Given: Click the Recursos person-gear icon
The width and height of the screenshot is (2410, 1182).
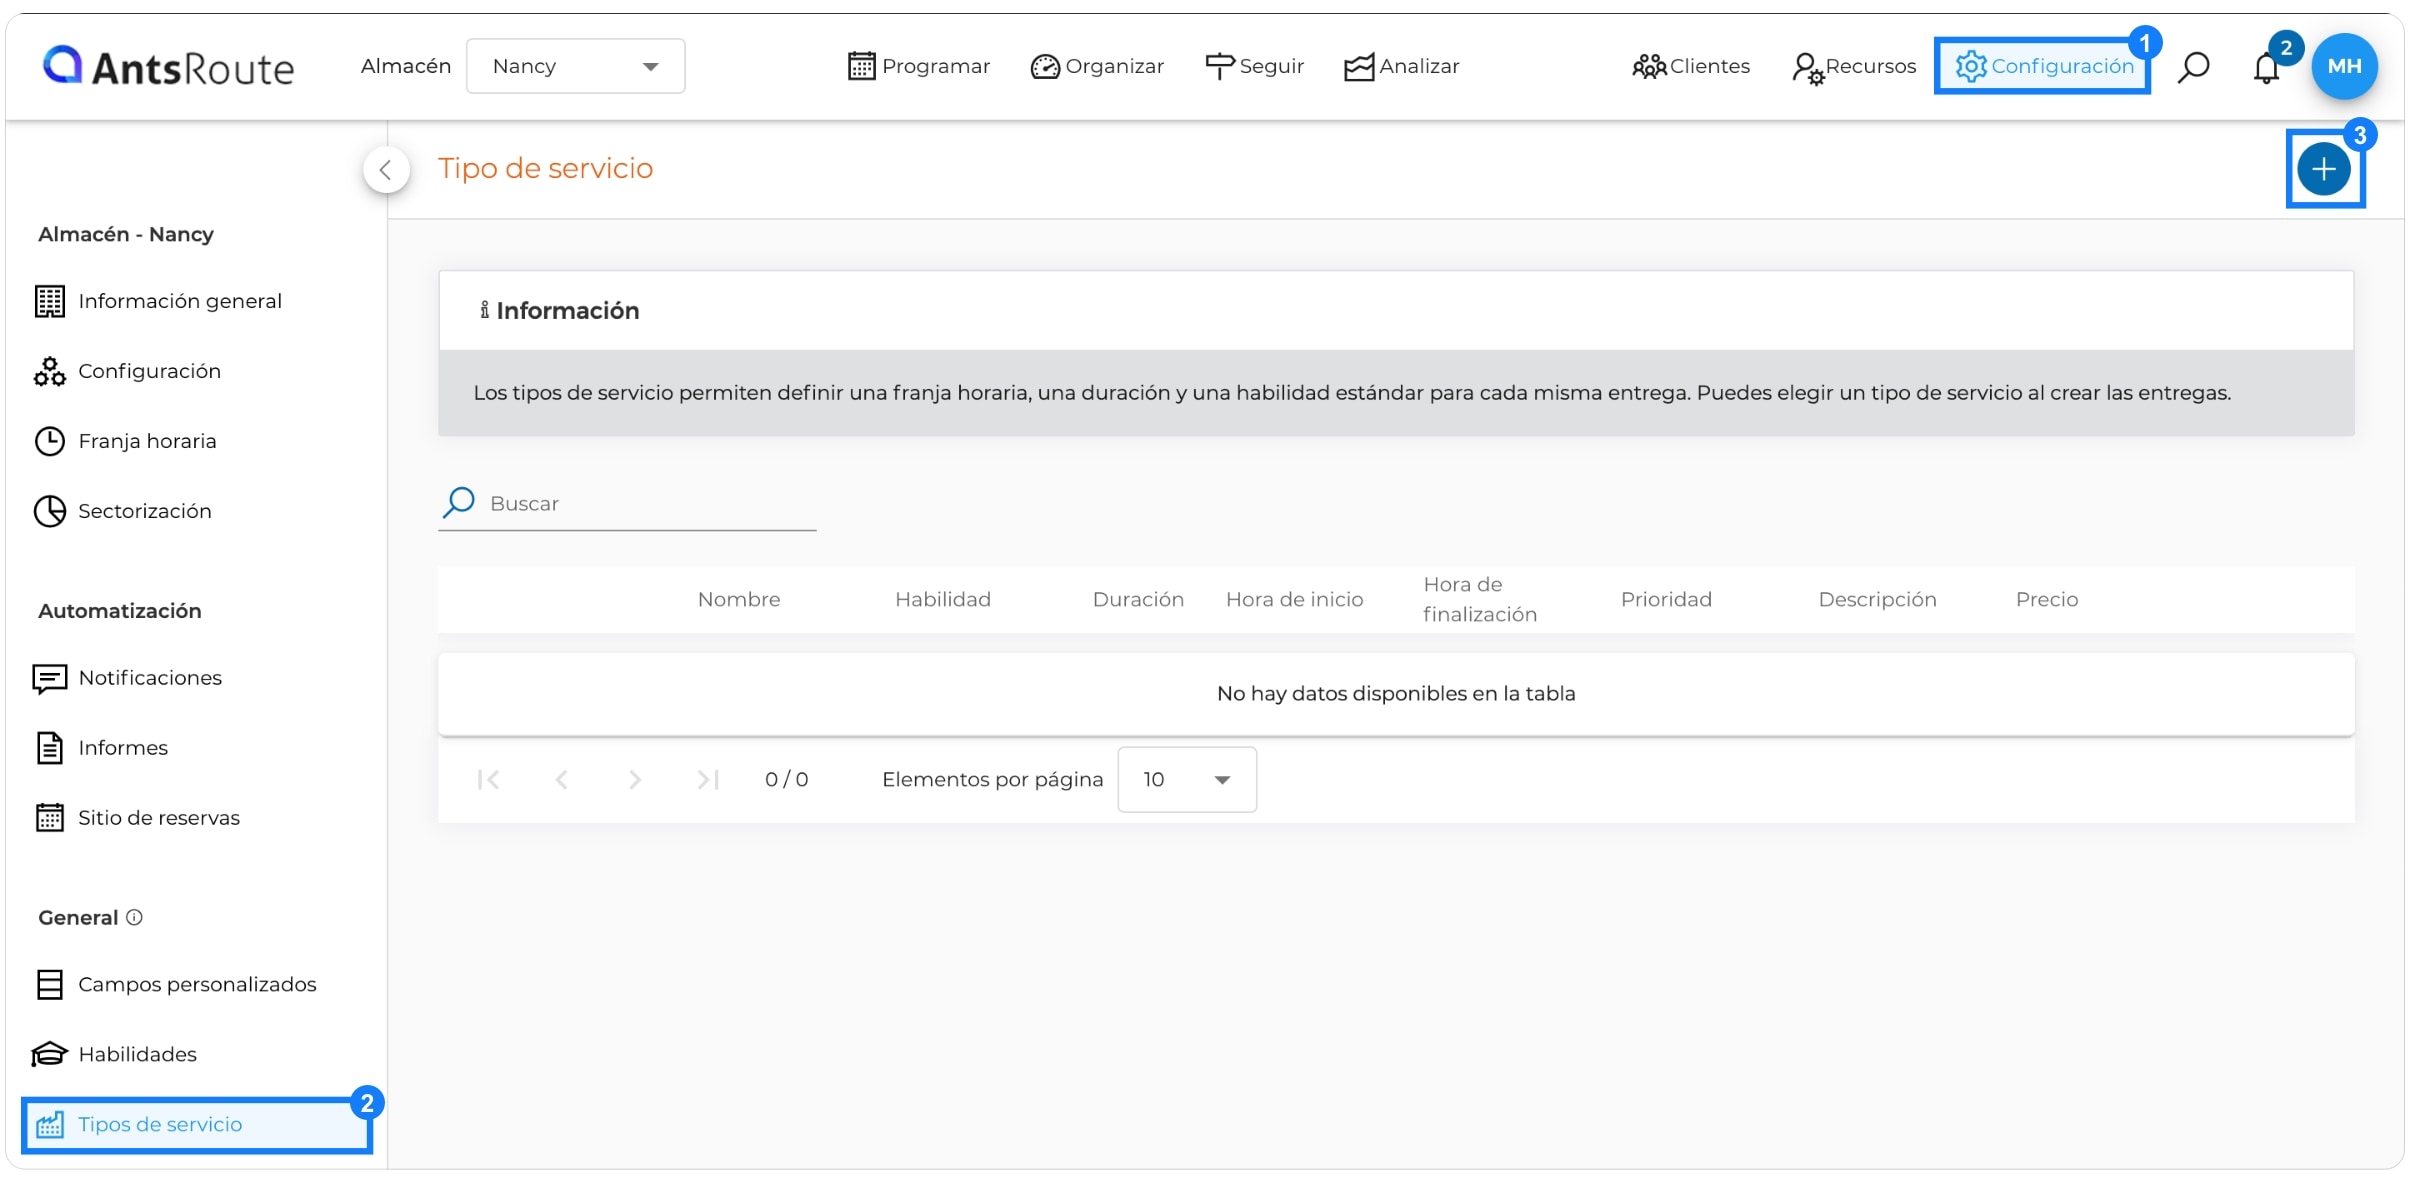Looking at the screenshot, I should coord(1808,68).
